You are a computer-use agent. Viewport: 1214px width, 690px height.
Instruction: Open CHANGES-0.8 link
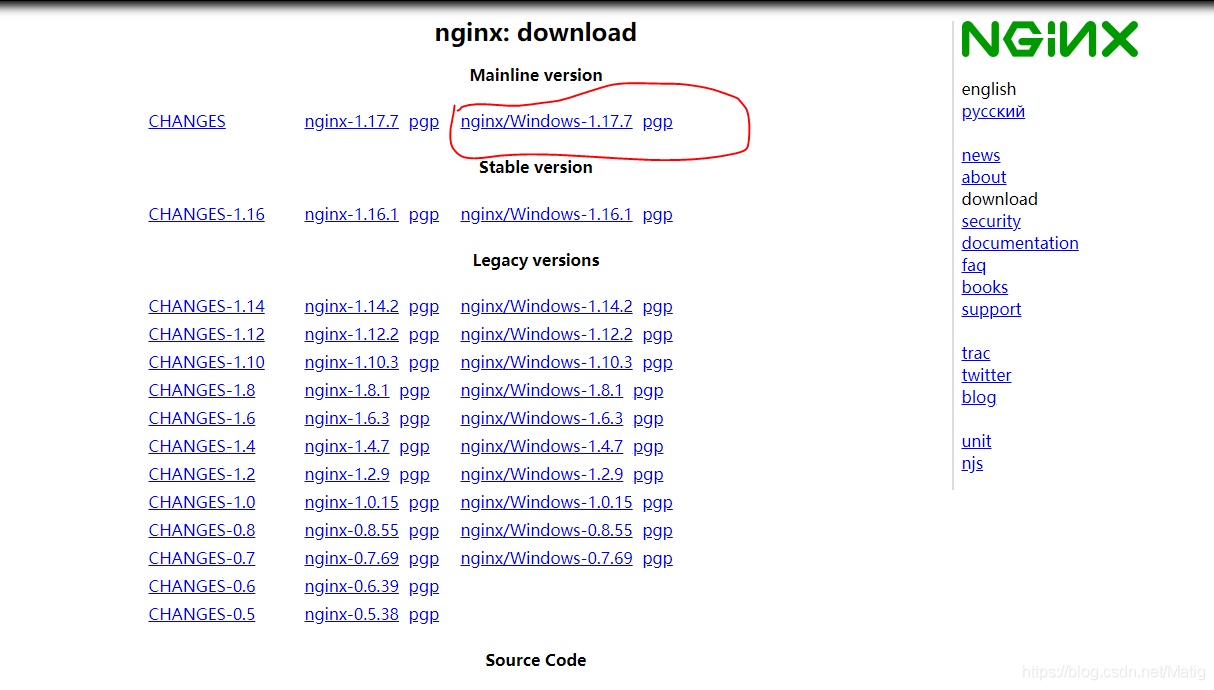[201, 530]
